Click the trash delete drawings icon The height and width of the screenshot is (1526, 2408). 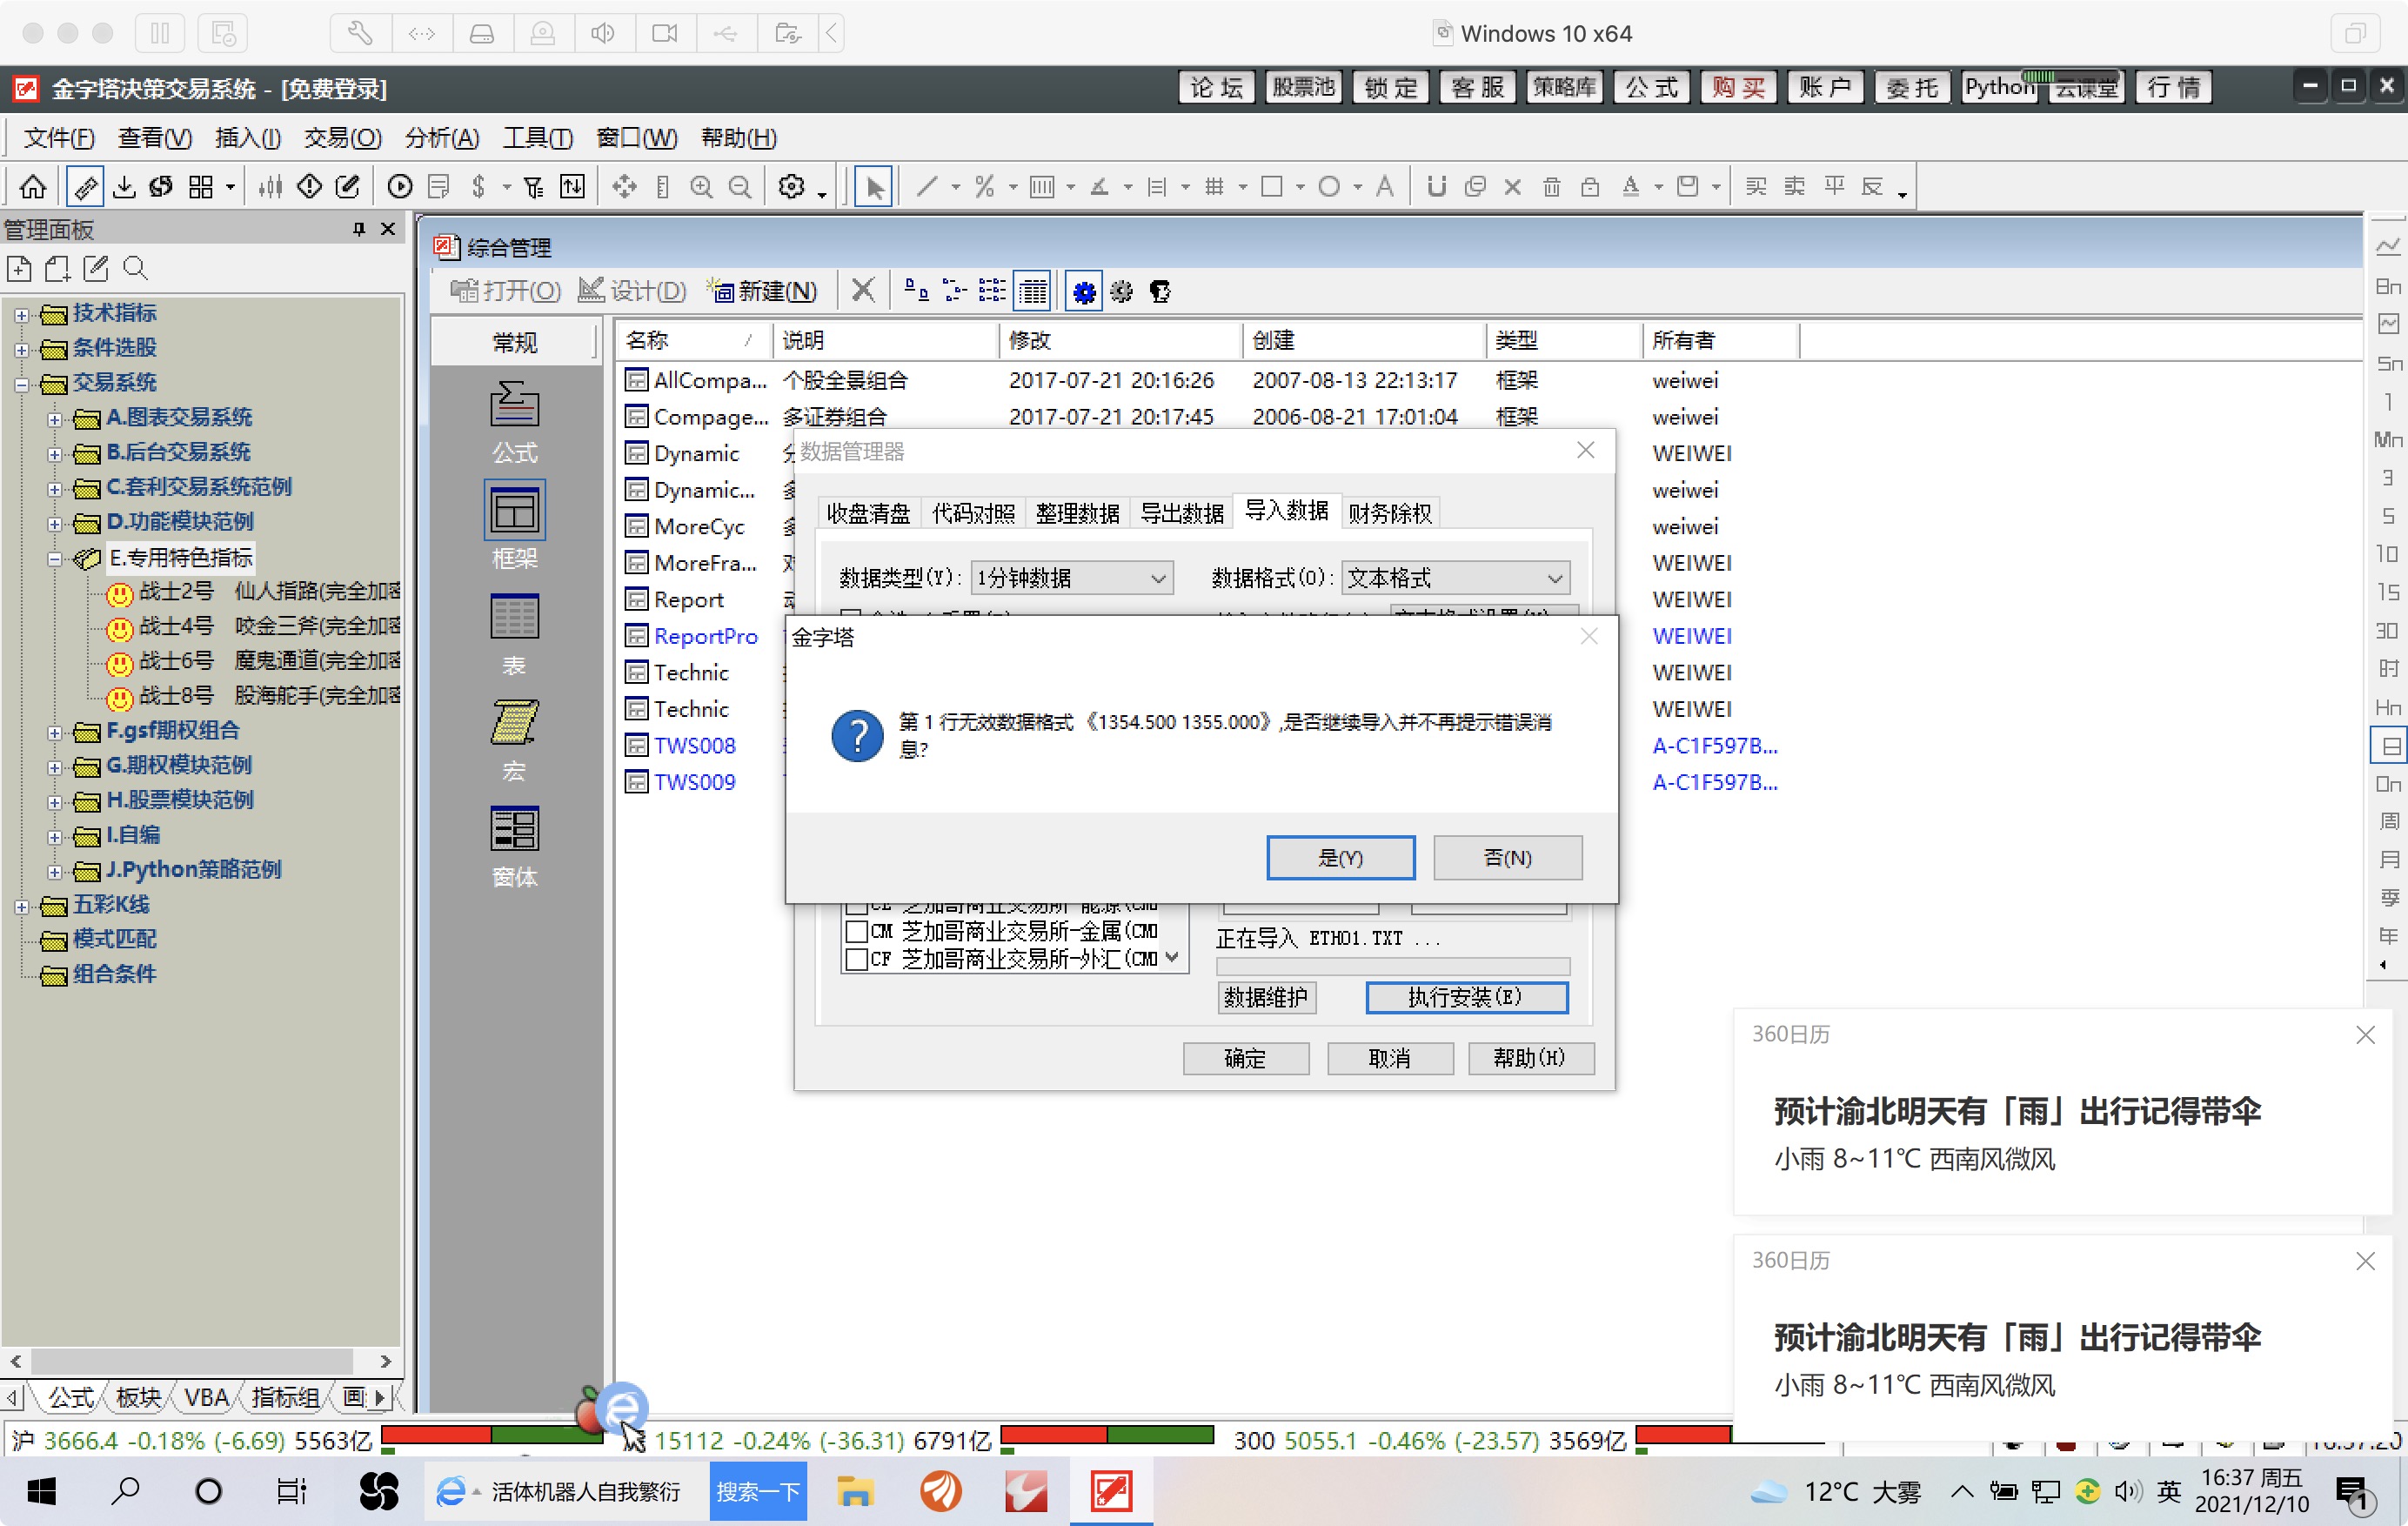1551,187
